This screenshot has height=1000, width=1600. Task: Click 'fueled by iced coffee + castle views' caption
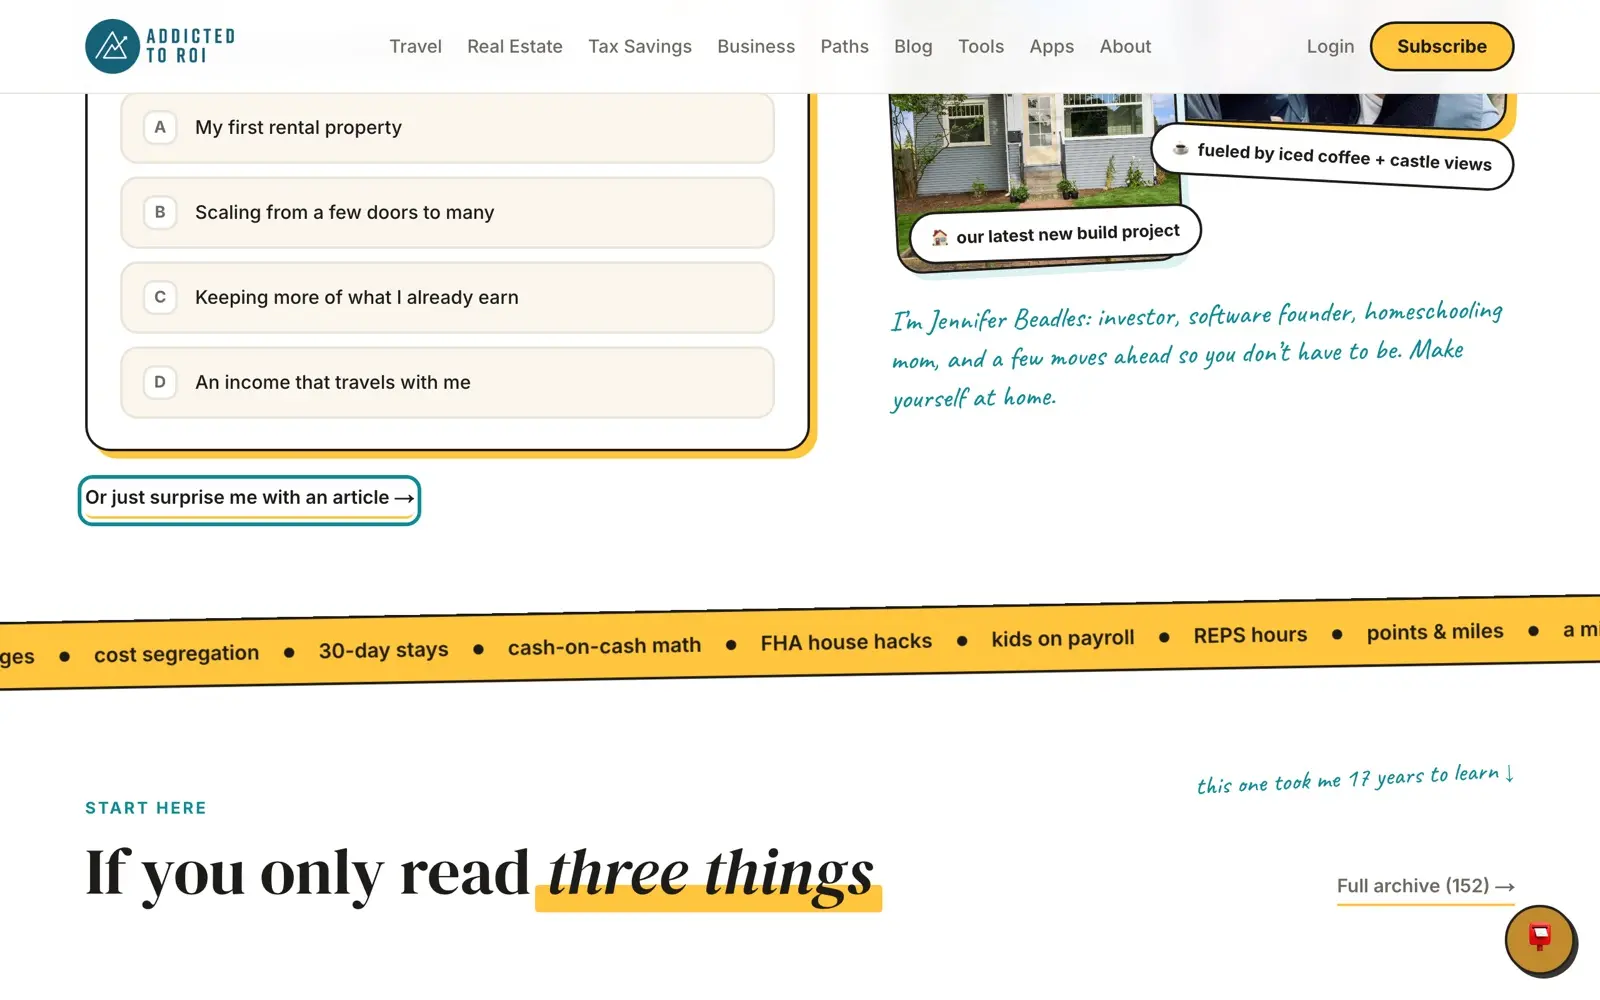pyautogui.click(x=1332, y=157)
